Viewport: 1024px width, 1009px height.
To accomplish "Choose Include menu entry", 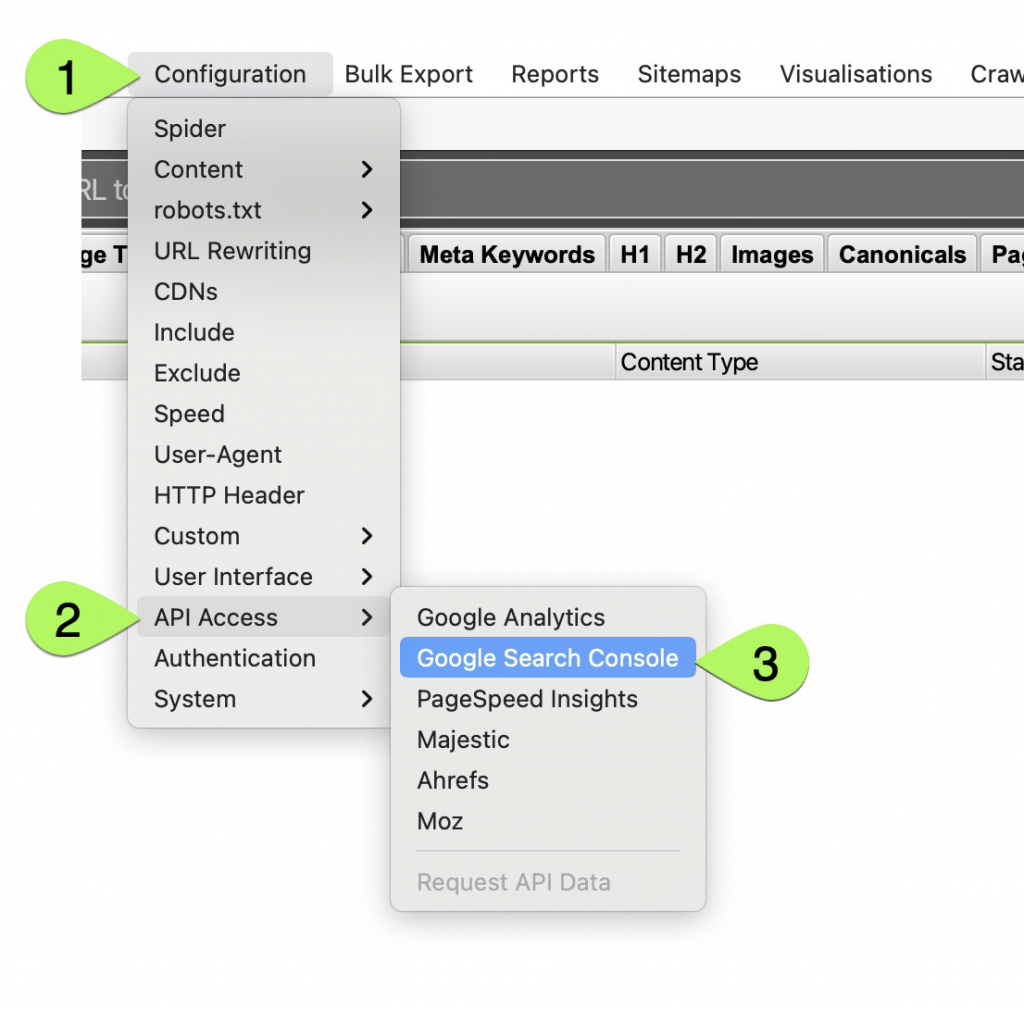I will click(x=264, y=332).
